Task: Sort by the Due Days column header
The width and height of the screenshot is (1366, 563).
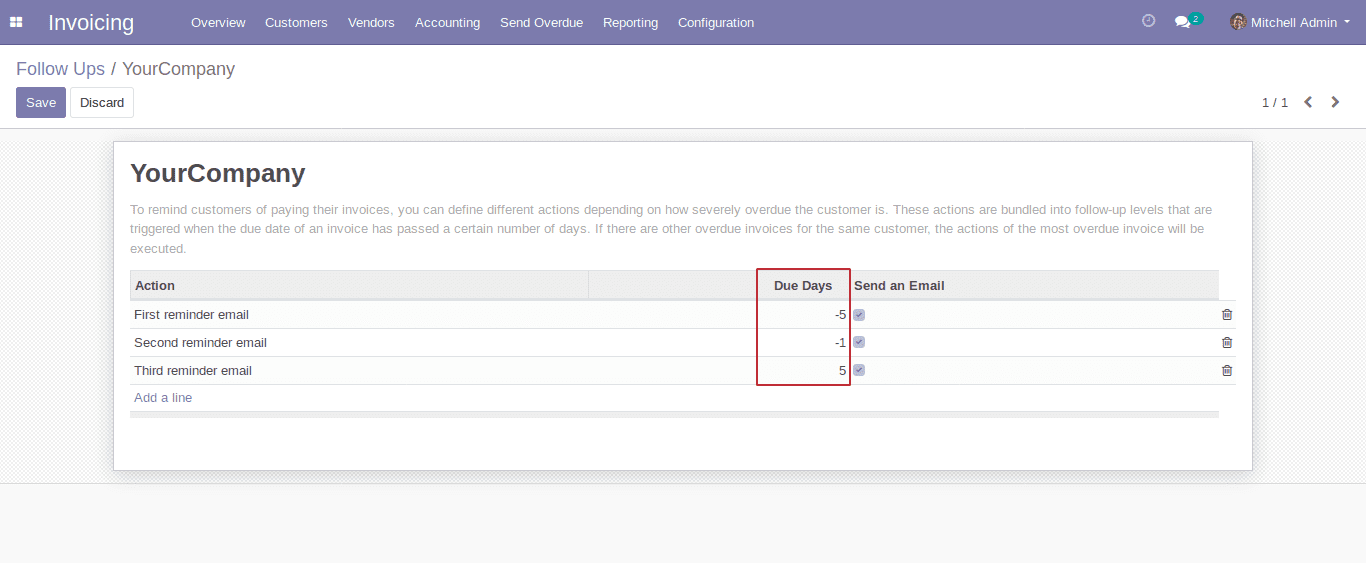Action: point(803,285)
